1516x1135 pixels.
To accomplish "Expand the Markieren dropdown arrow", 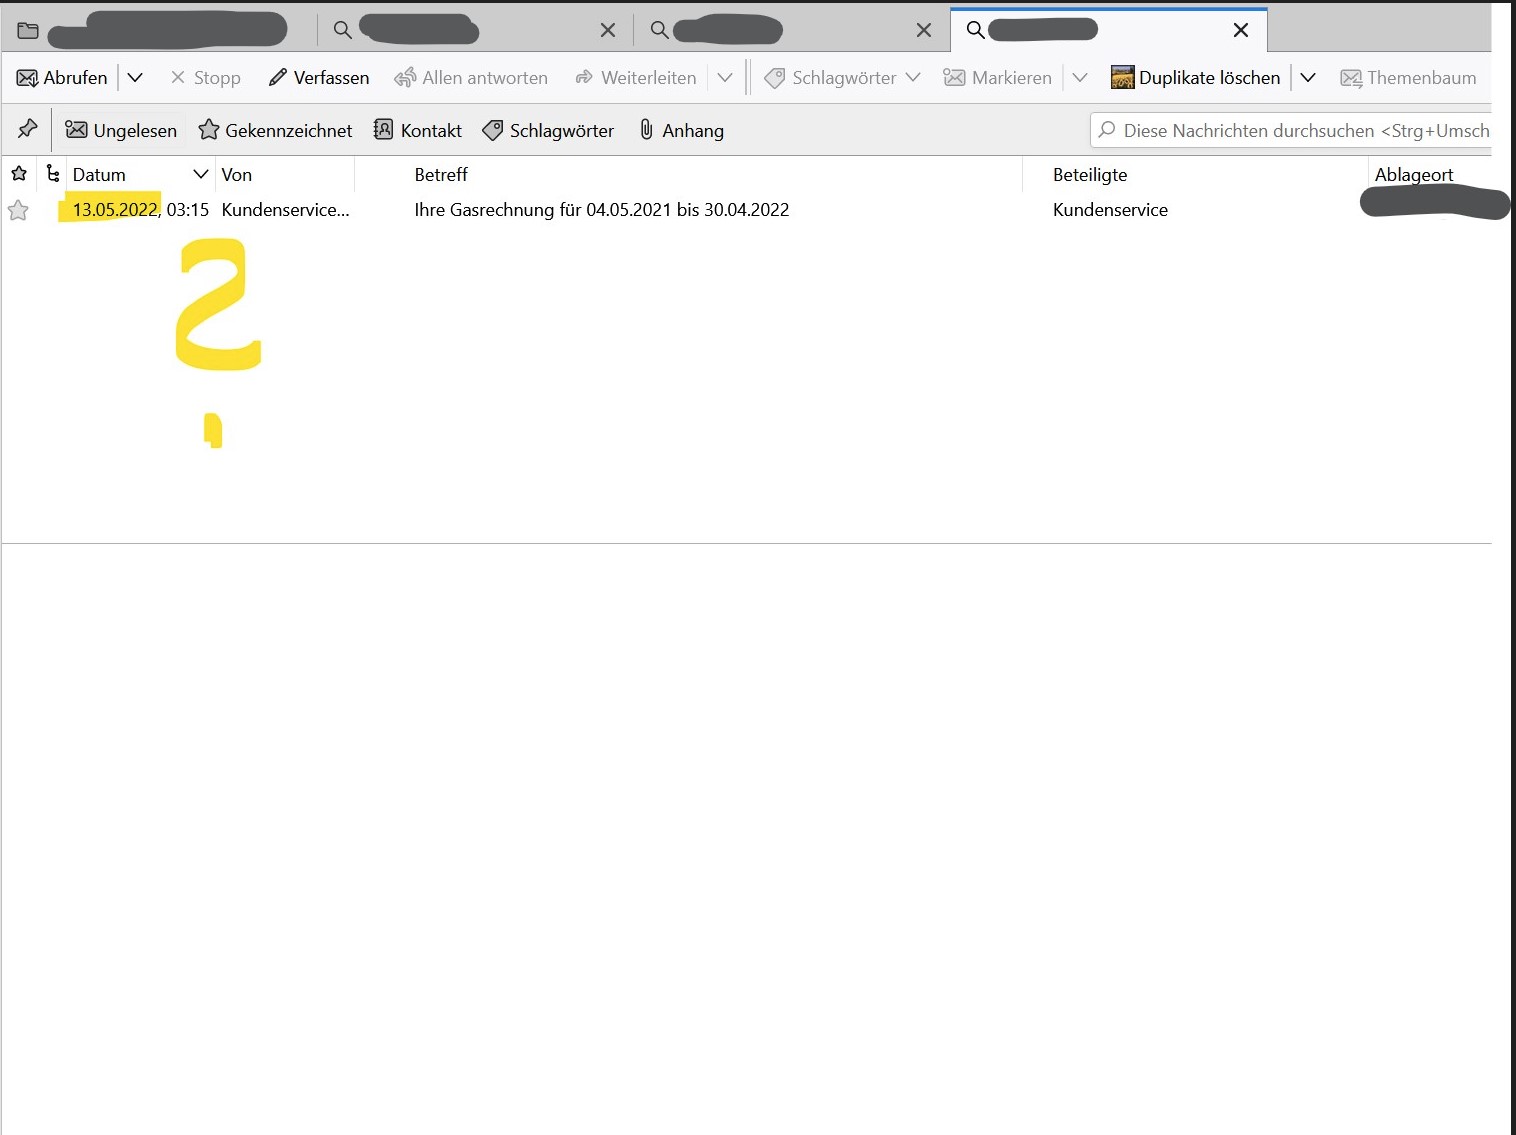I will (x=1080, y=78).
